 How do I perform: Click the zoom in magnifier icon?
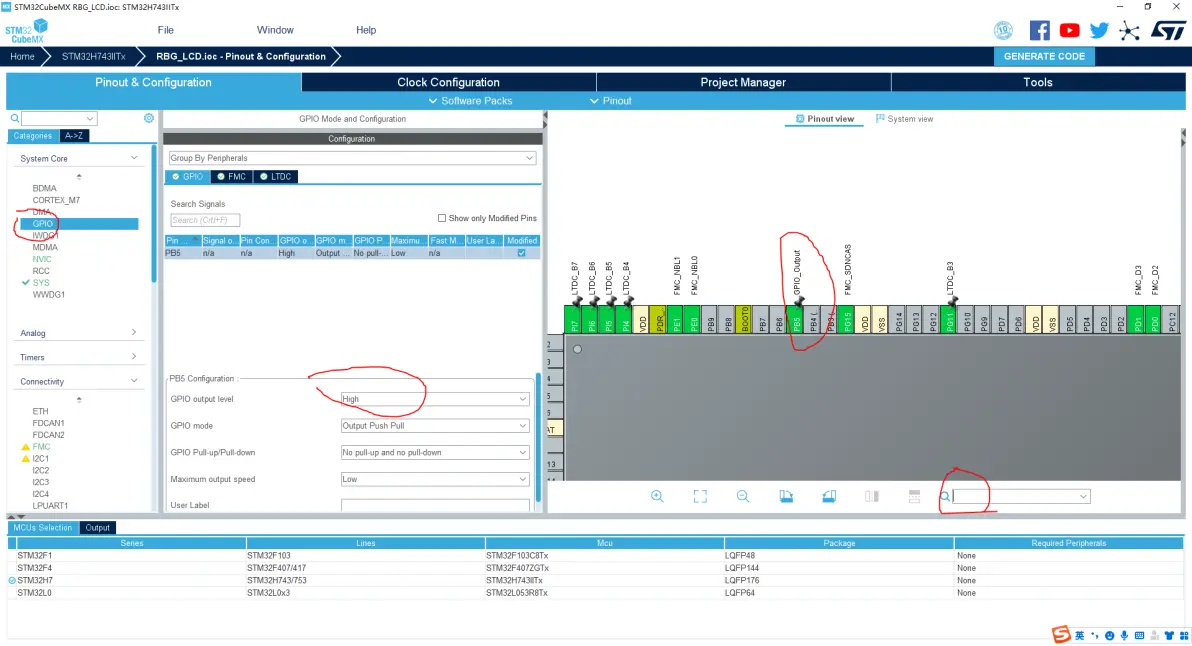[x=658, y=496]
